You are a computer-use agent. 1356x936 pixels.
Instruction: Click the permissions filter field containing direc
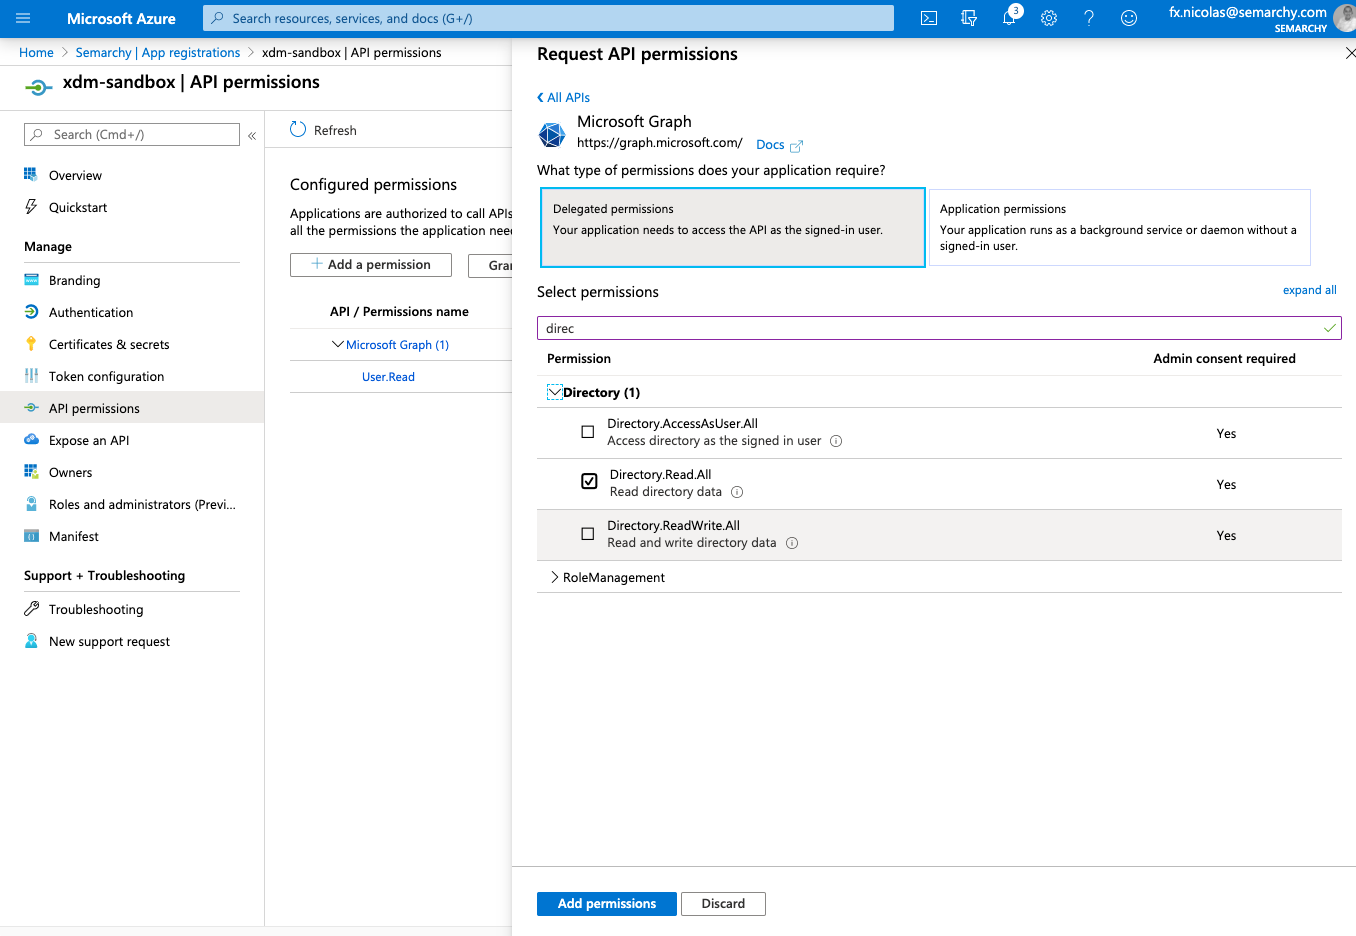(x=939, y=328)
